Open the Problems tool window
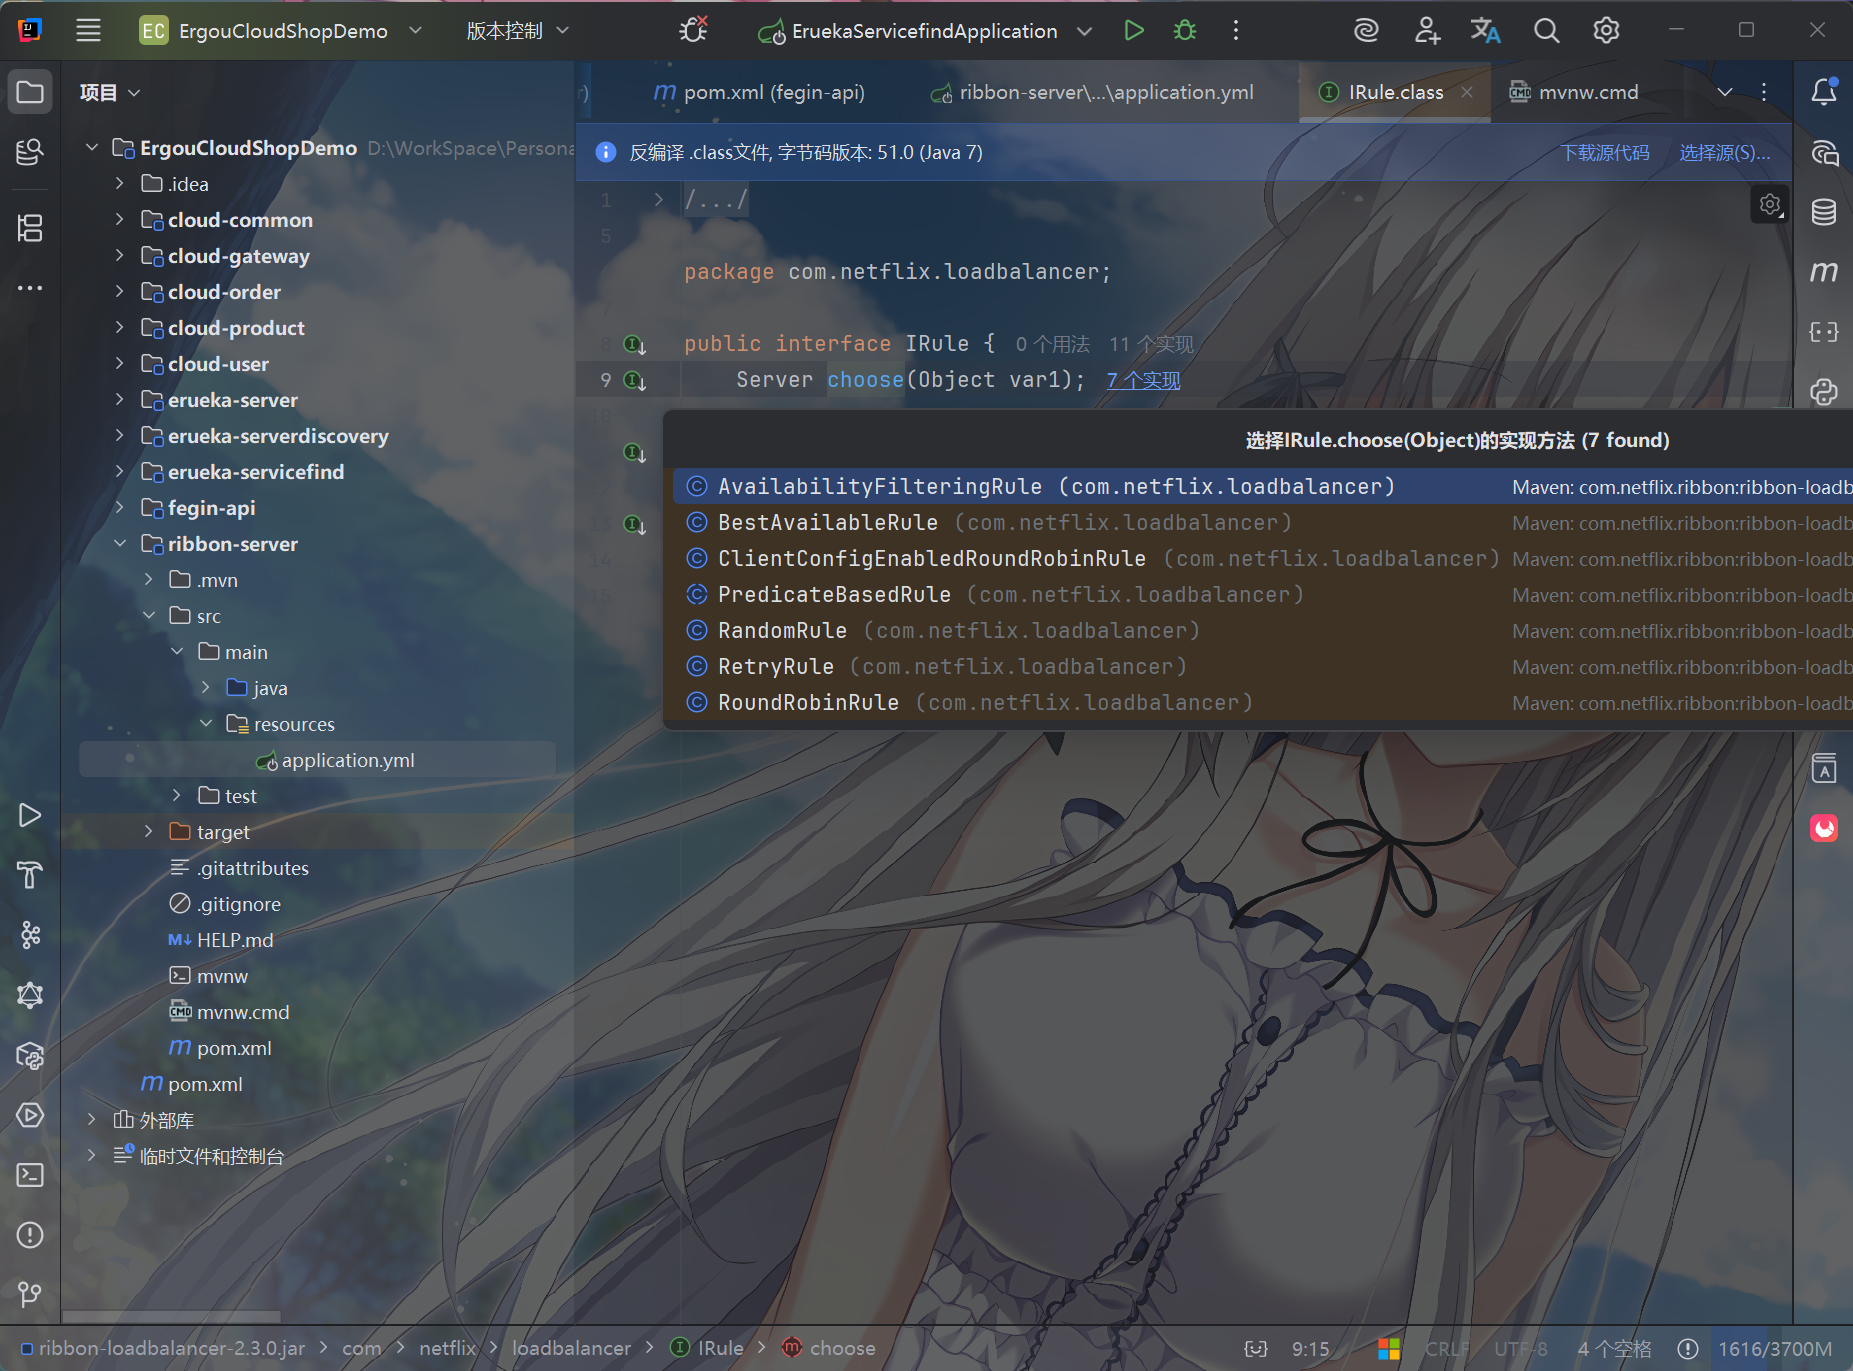The width and height of the screenshot is (1853, 1371). tap(30, 1235)
